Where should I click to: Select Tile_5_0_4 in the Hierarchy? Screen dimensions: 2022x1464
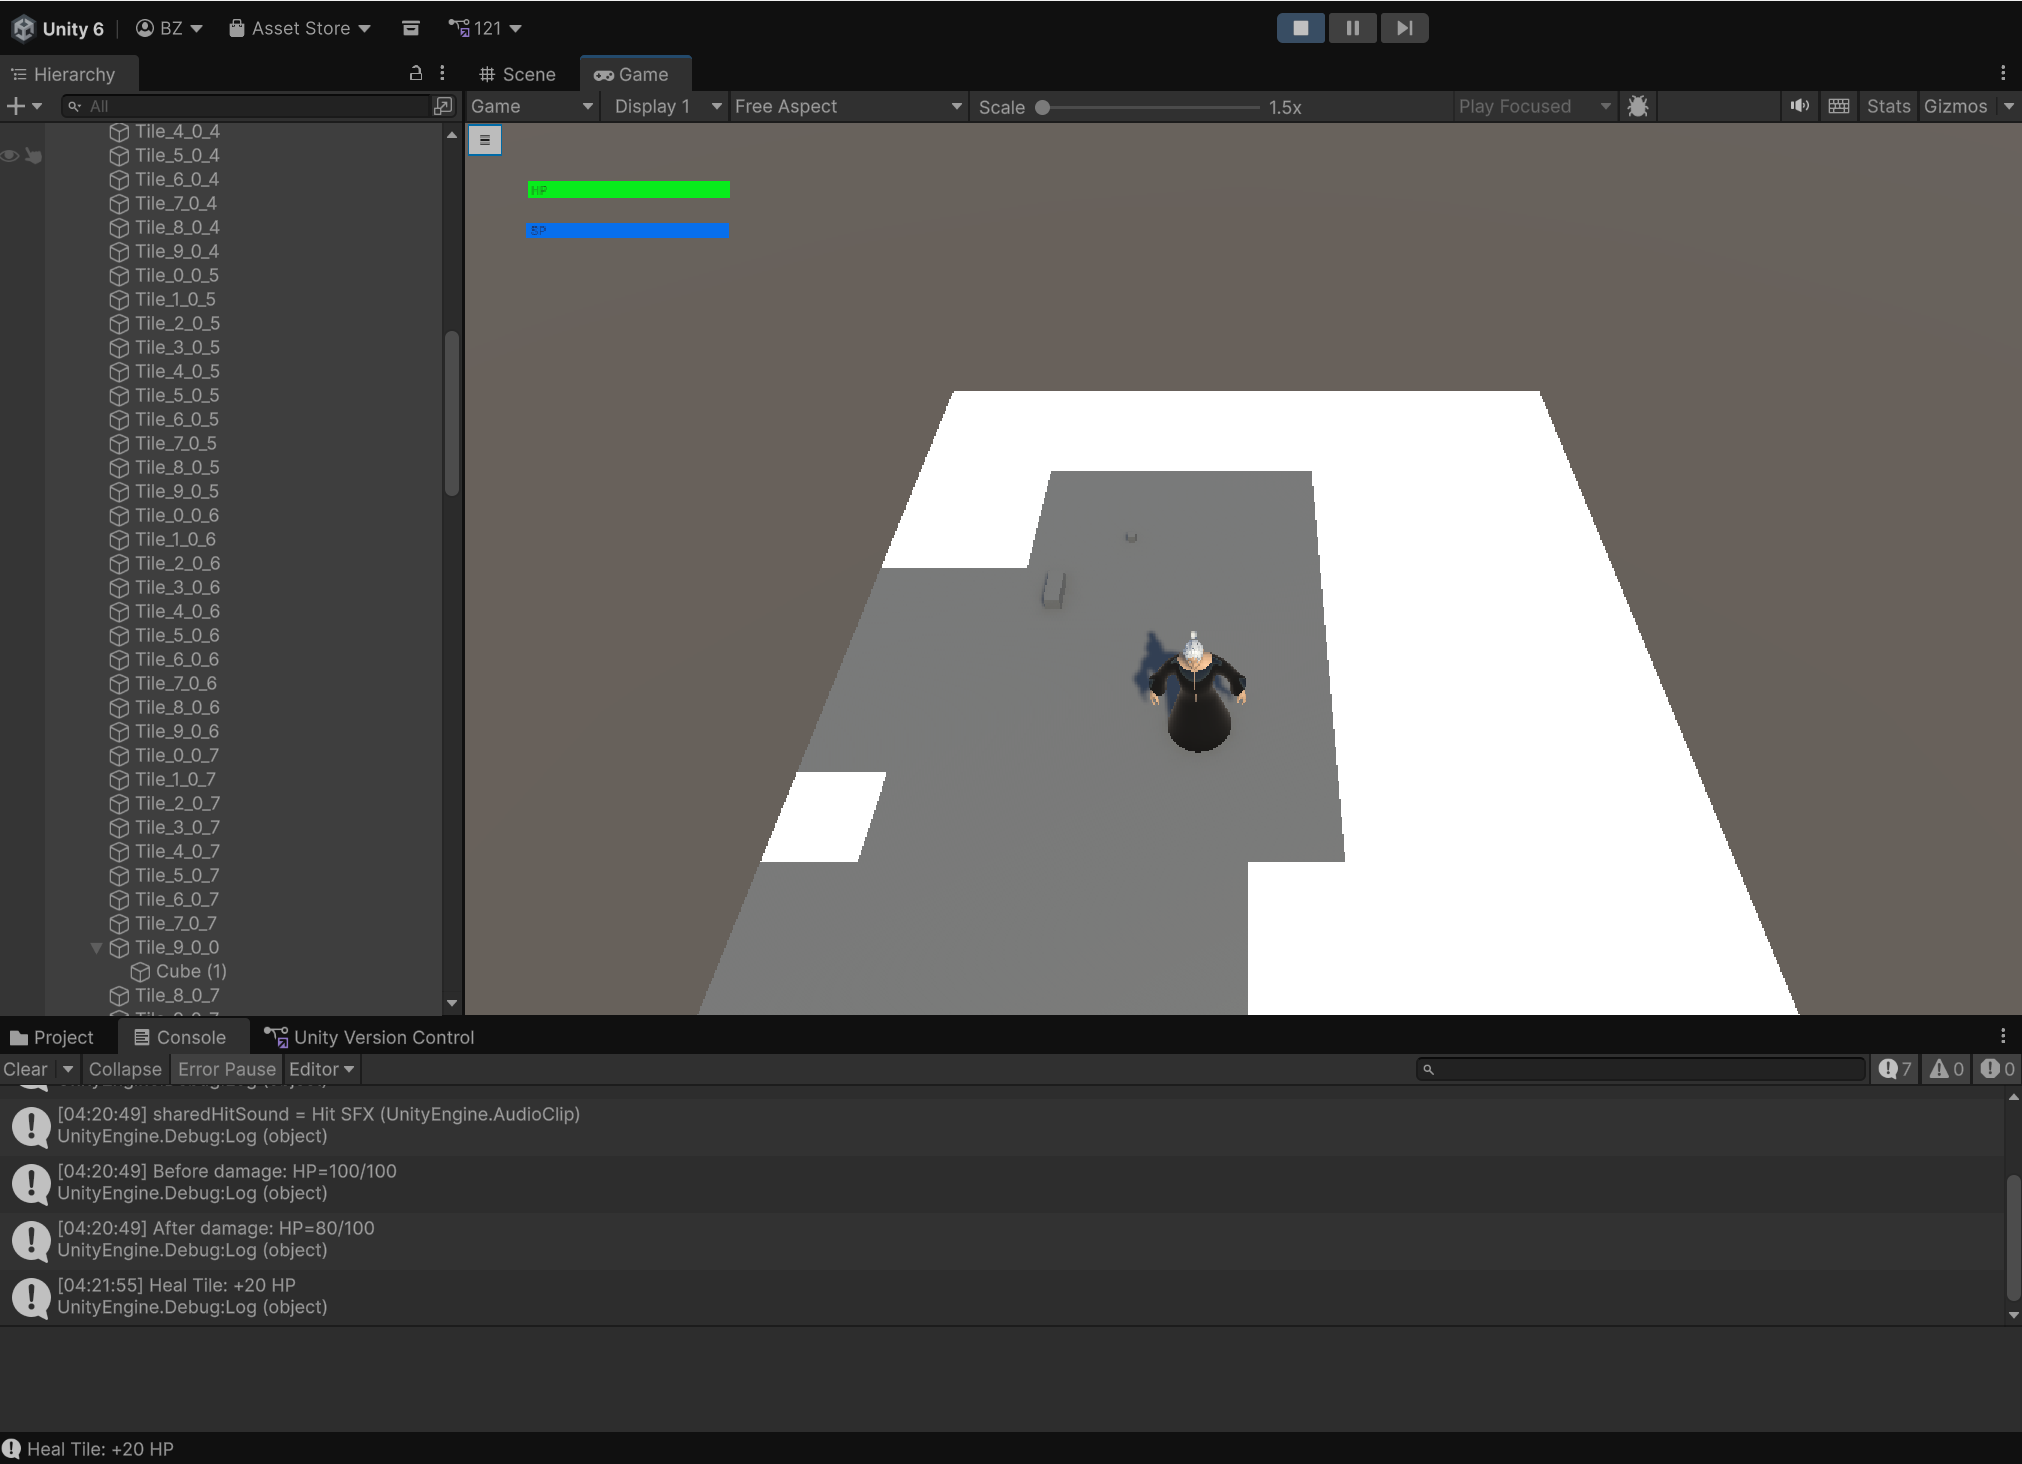click(177, 155)
